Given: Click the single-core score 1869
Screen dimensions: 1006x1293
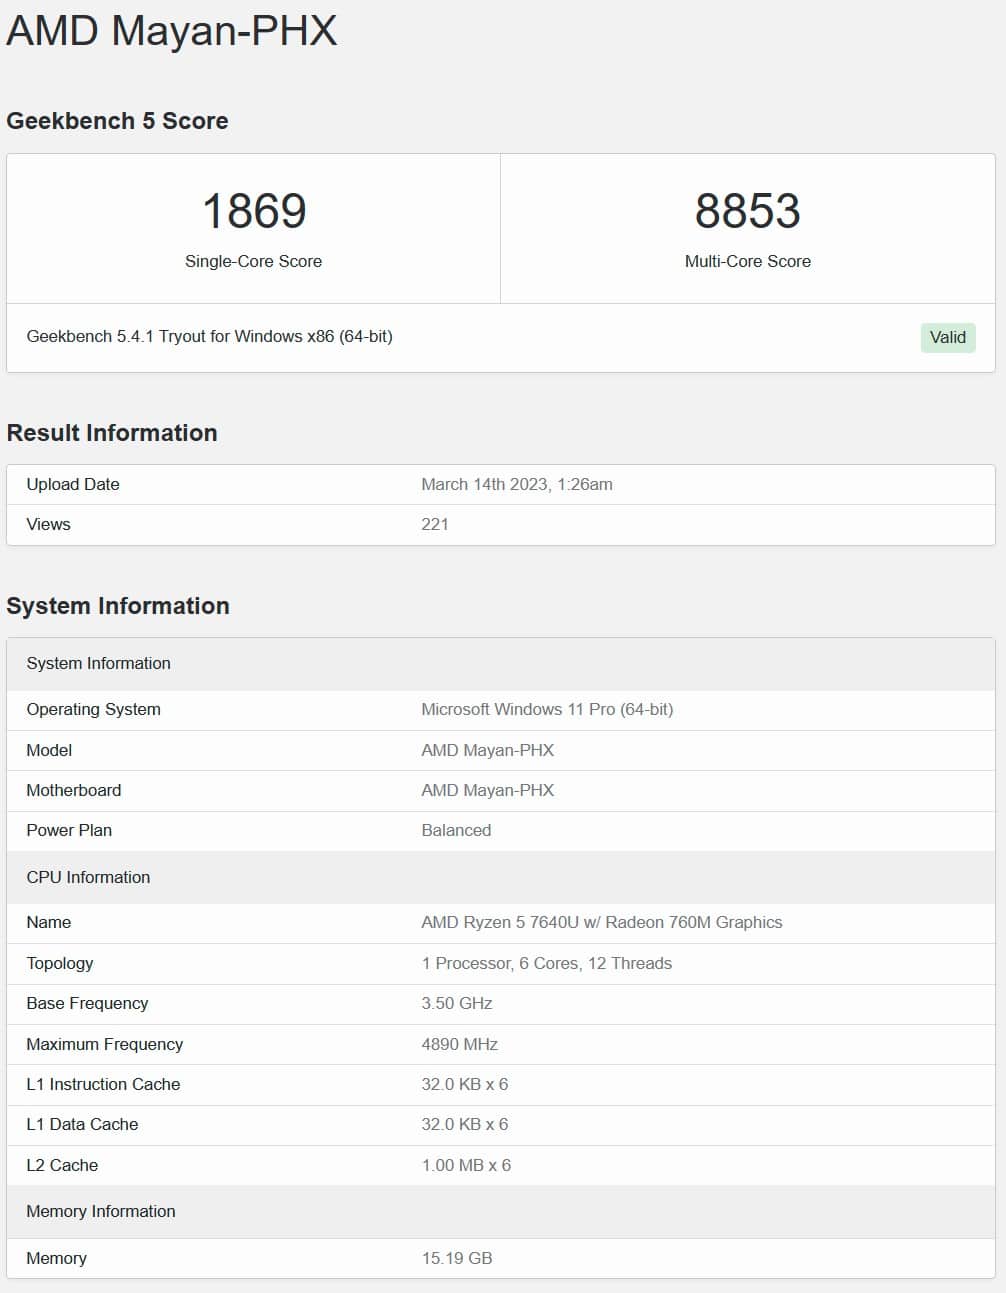Looking at the screenshot, I should [254, 211].
